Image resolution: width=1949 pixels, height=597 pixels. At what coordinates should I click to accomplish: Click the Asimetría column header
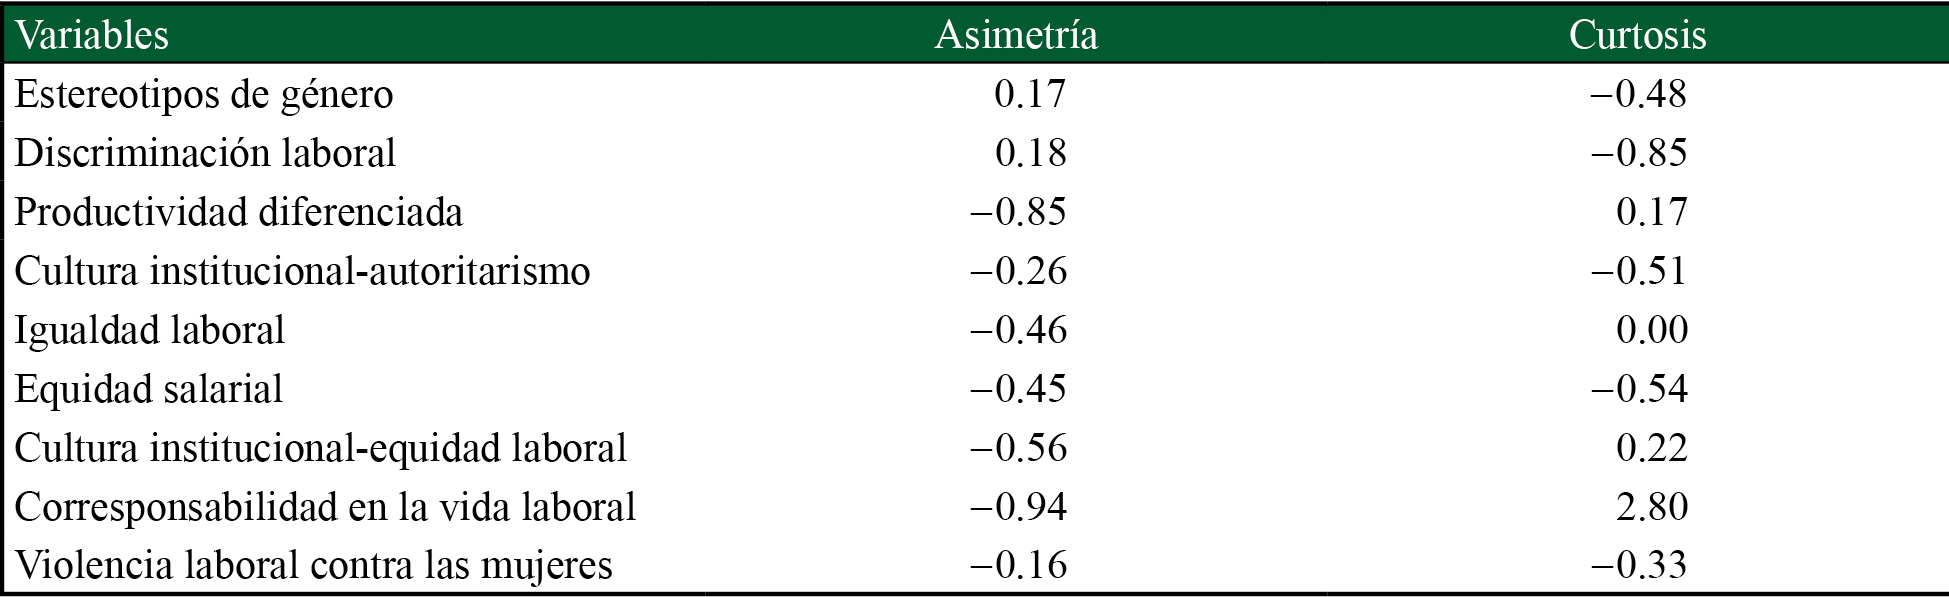click(x=1016, y=35)
